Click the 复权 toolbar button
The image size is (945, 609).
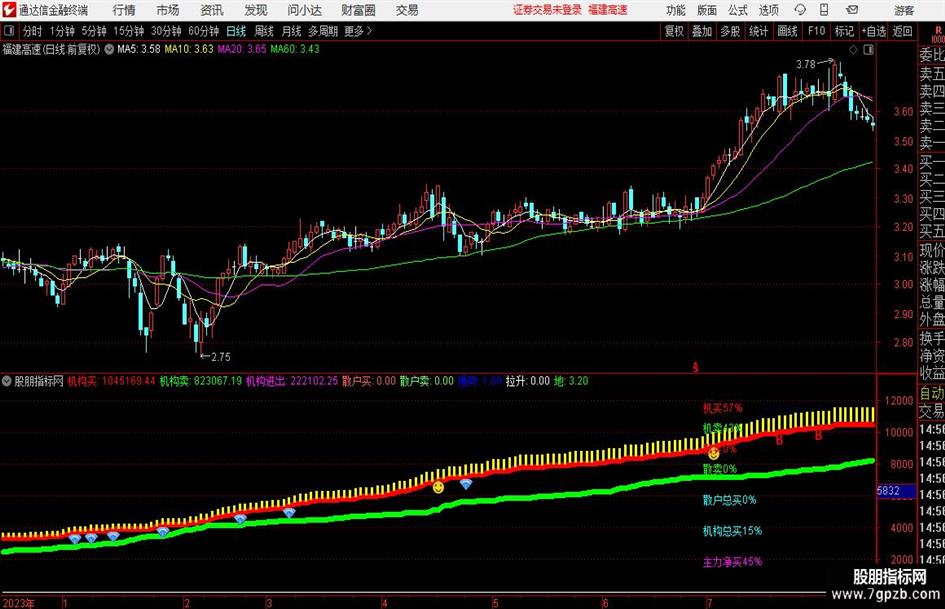click(674, 31)
